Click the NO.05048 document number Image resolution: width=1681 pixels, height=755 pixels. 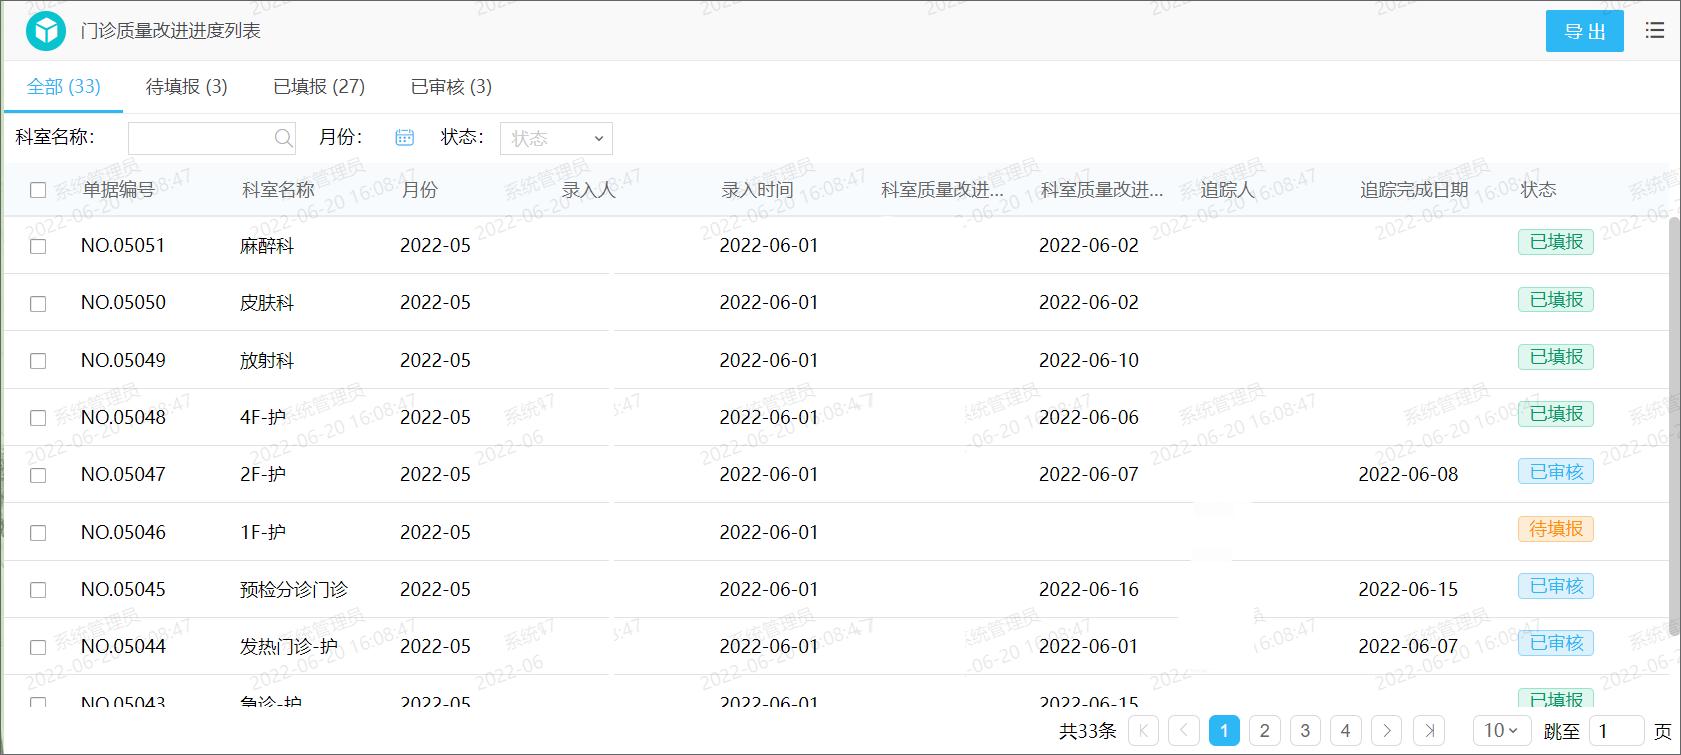[123, 418]
